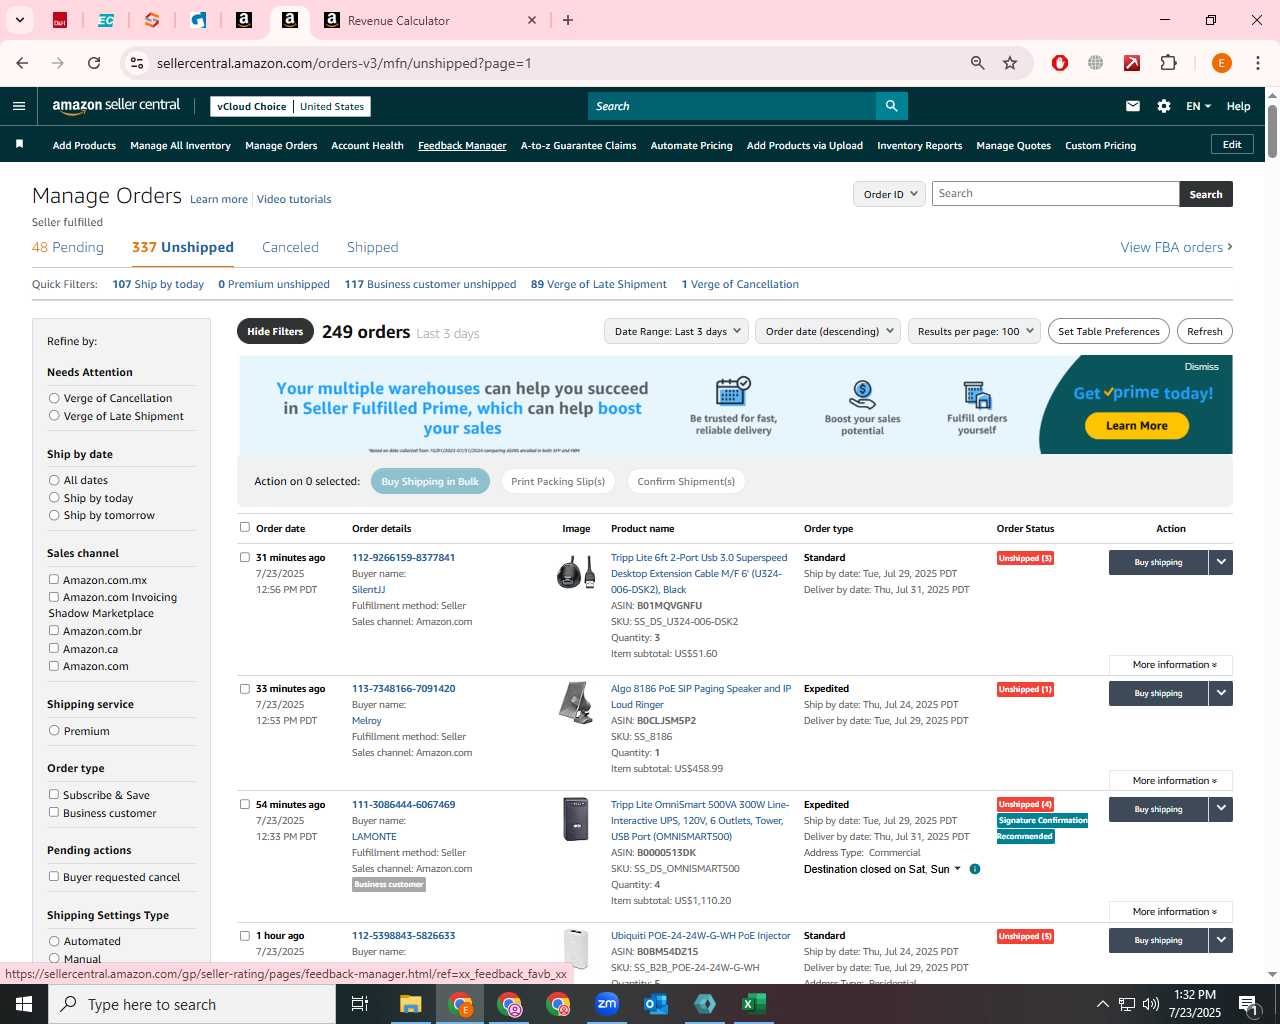Click the Refresh button
Viewport: 1280px width, 1024px height.
click(x=1204, y=331)
